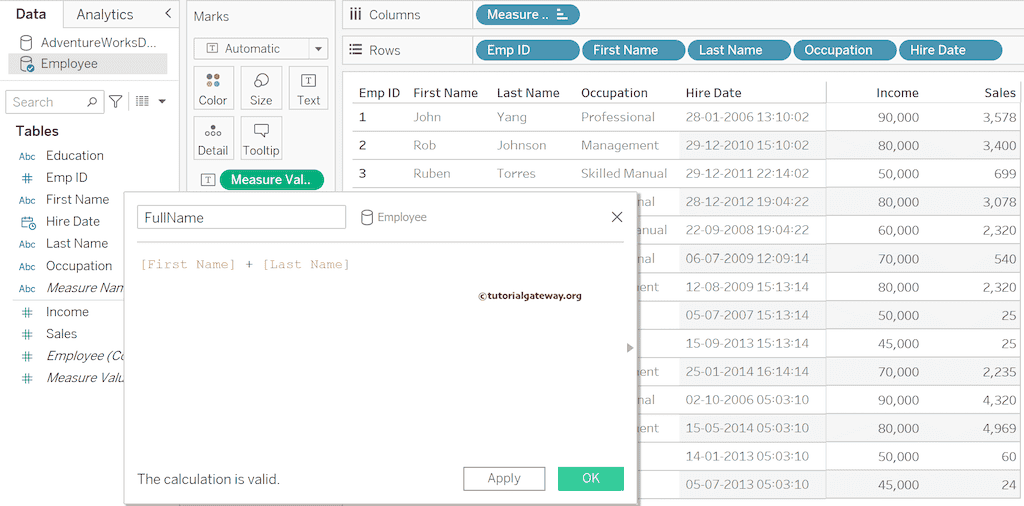Open the Detail marks card
Screen dimensions: 1024x506
point(213,138)
